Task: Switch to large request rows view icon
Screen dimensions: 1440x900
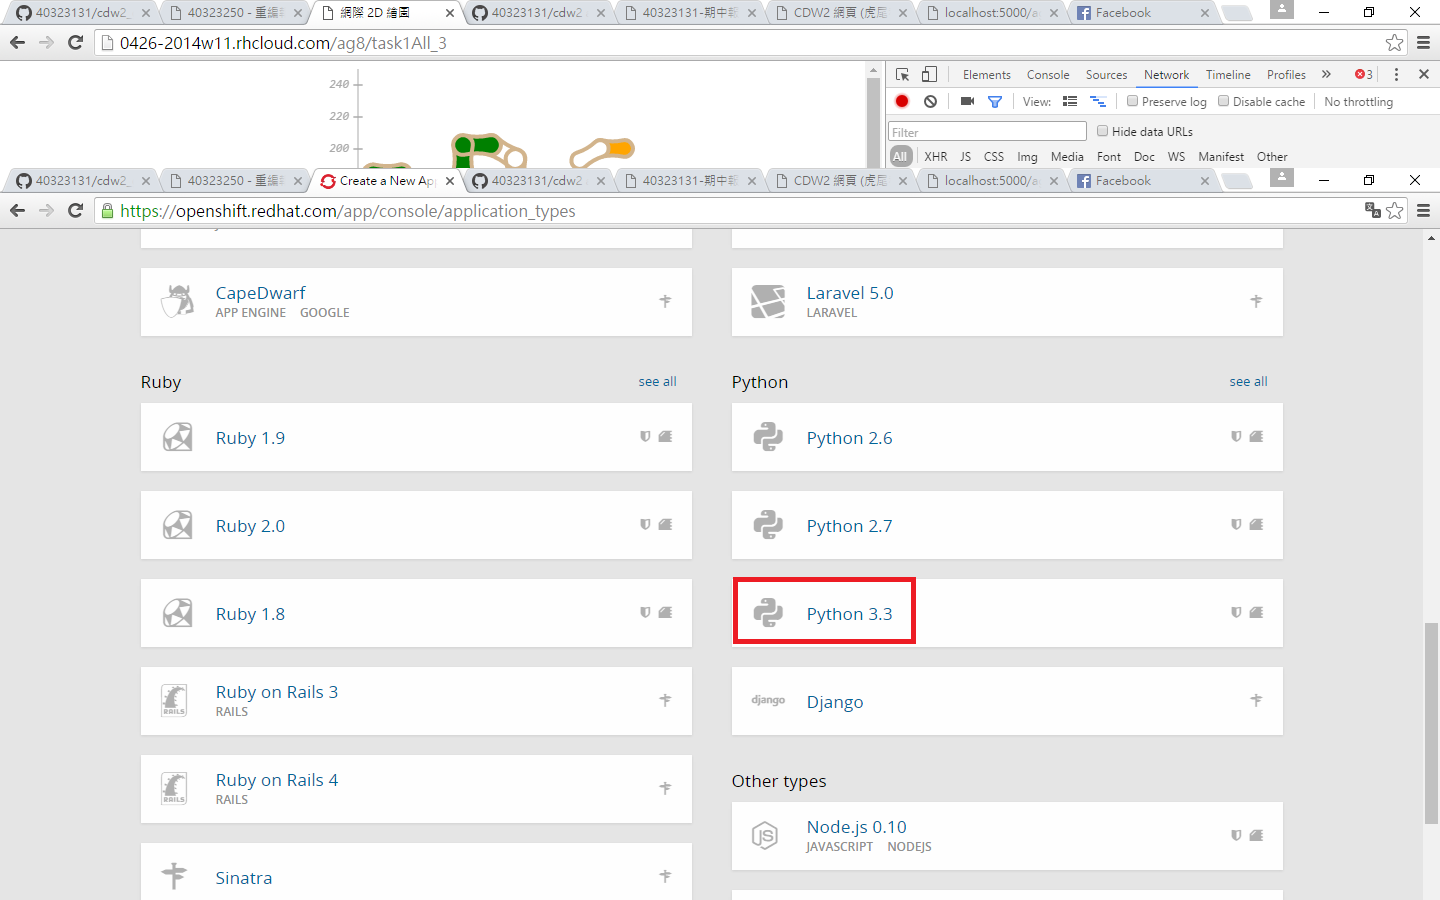Action: pyautogui.click(x=1070, y=101)
